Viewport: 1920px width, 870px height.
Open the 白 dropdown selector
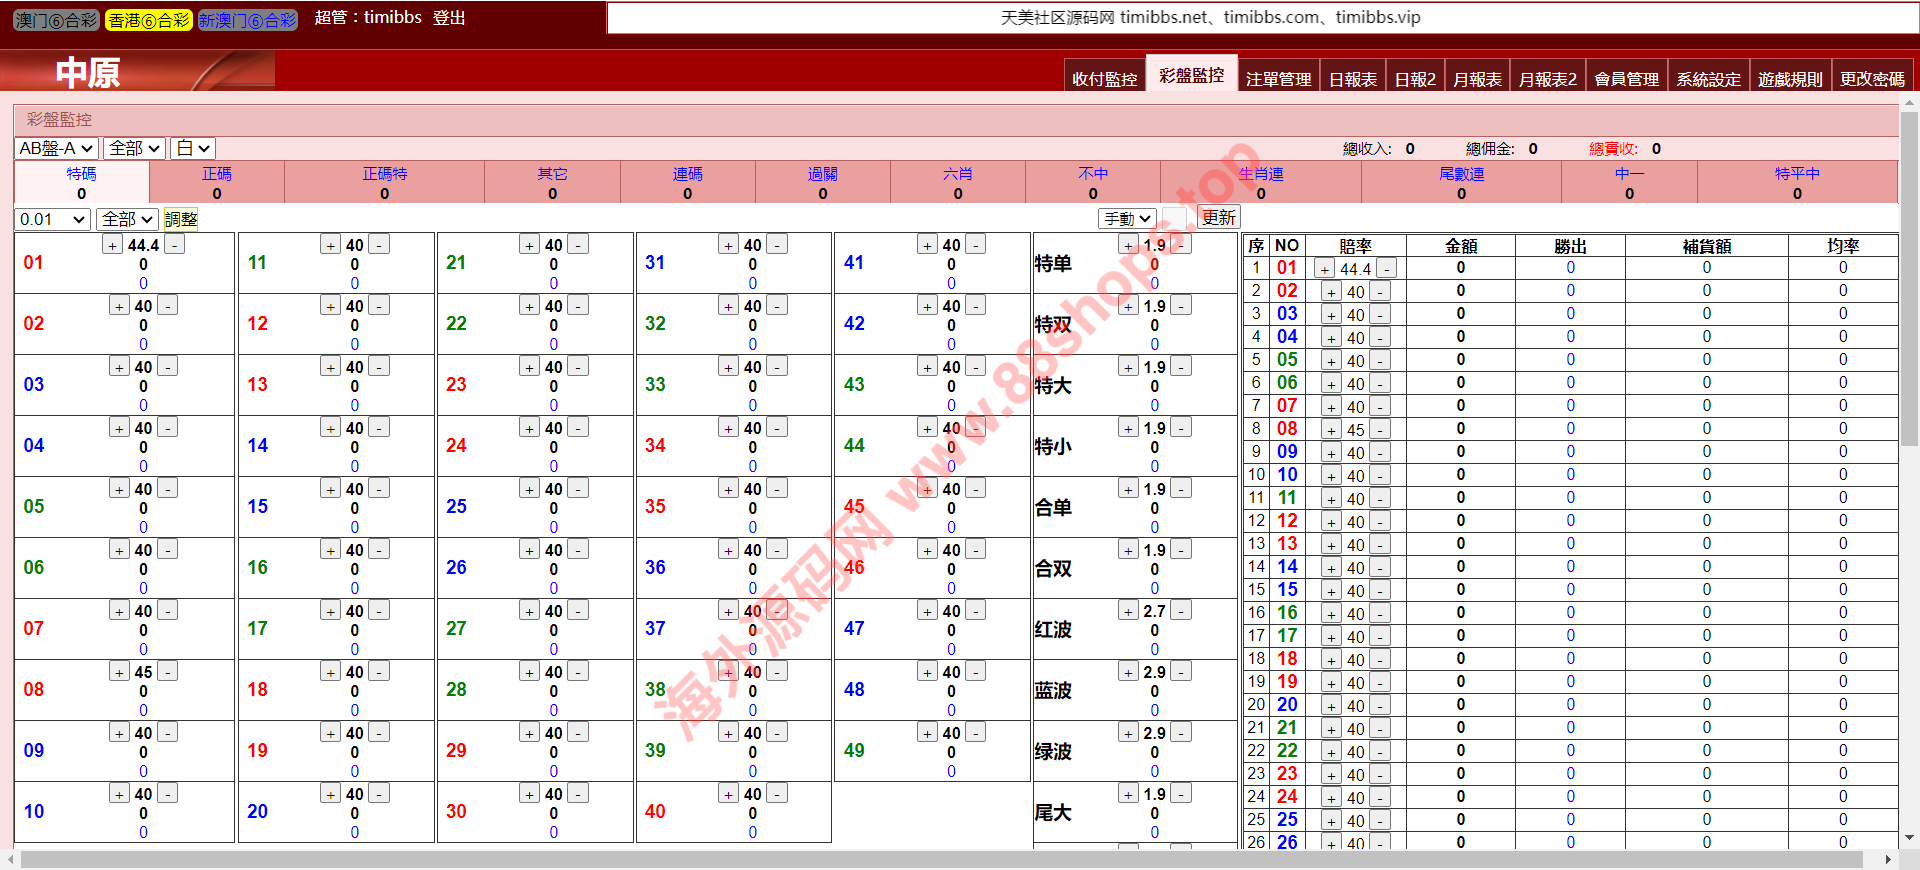(x=192, y=148)
